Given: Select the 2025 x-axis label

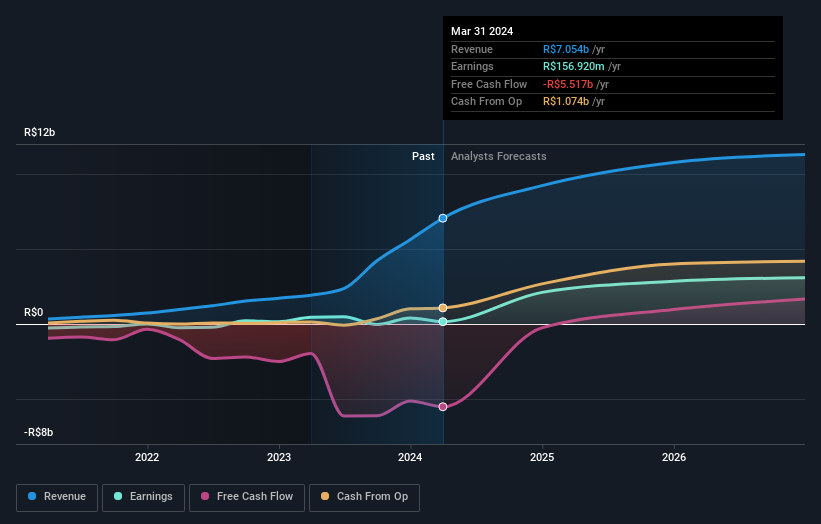Looking at the screenshot, I should point(542,458).
